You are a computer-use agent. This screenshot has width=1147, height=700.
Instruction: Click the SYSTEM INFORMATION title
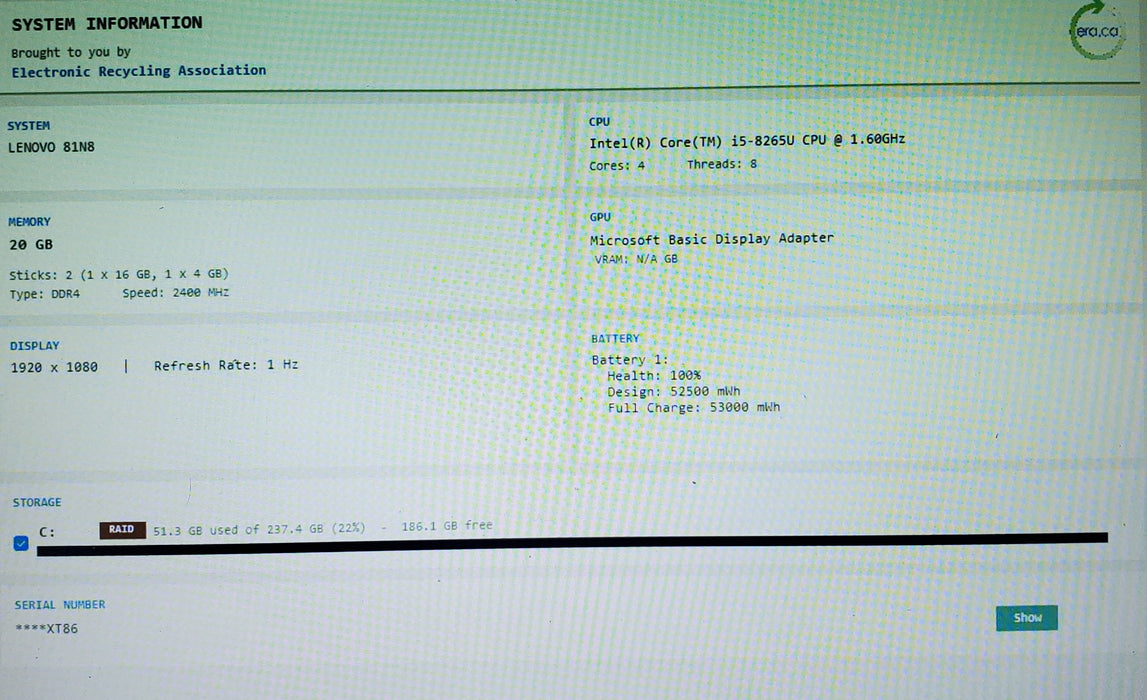(107, 23)
